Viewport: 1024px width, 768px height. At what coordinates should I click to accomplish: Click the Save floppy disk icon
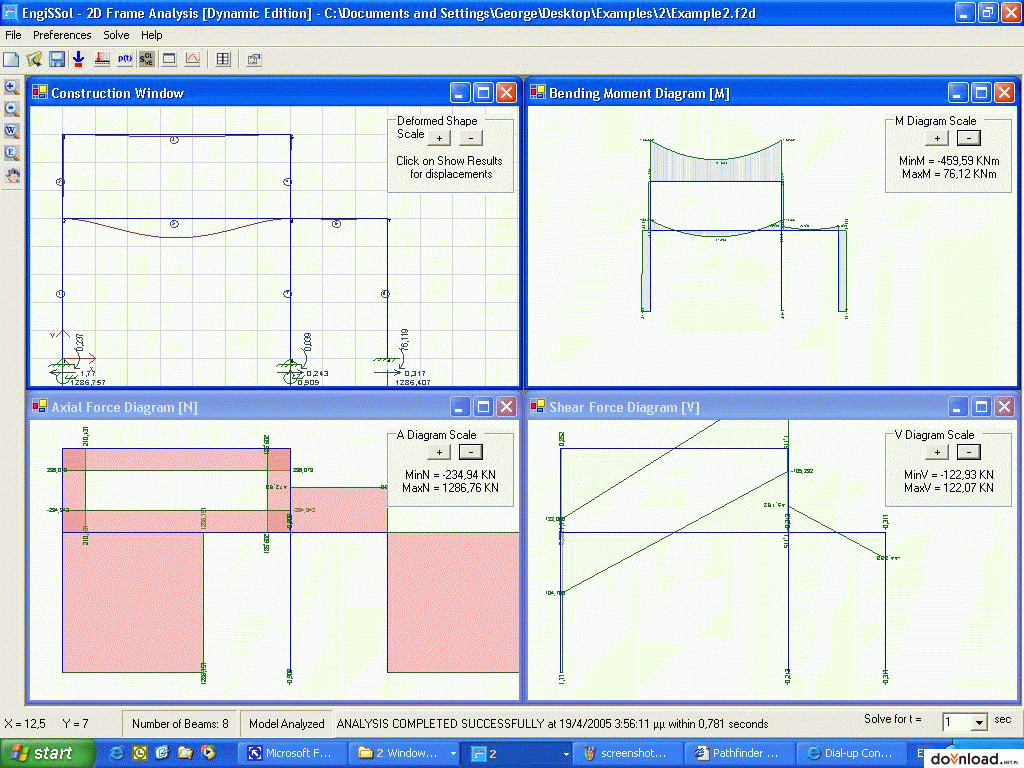[x=57, y=59]
